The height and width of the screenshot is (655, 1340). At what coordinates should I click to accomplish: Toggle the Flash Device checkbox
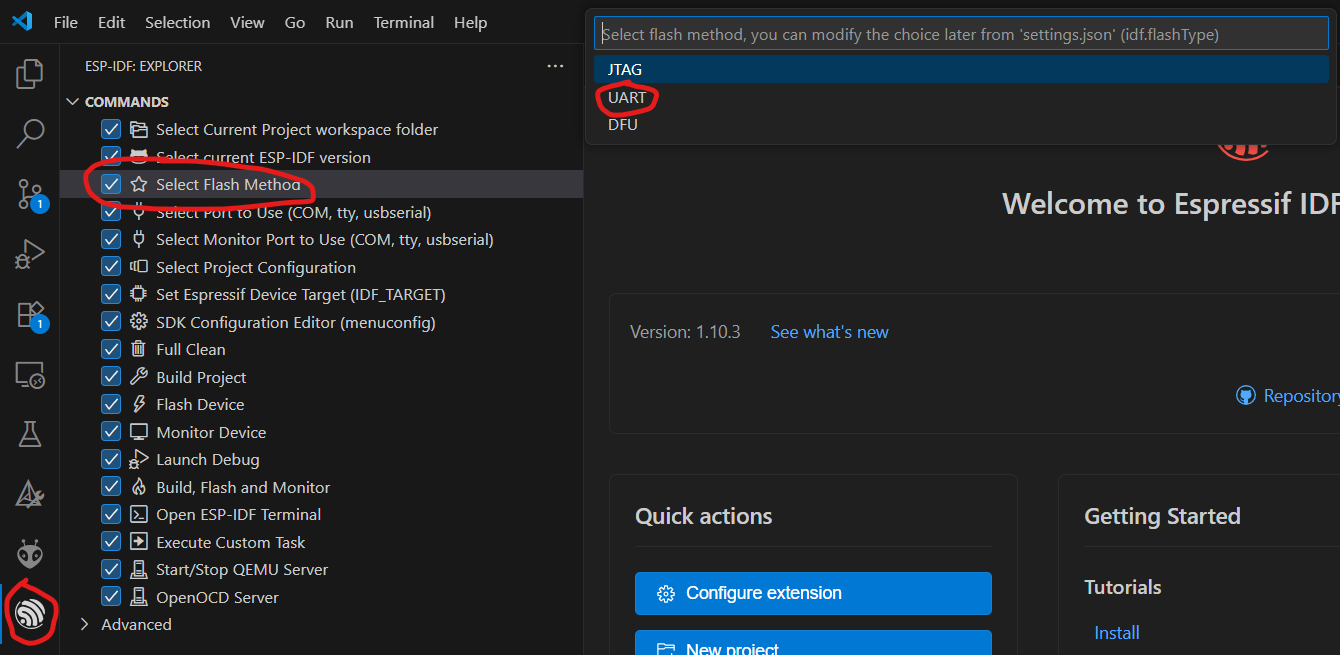[x=111, y=405]
